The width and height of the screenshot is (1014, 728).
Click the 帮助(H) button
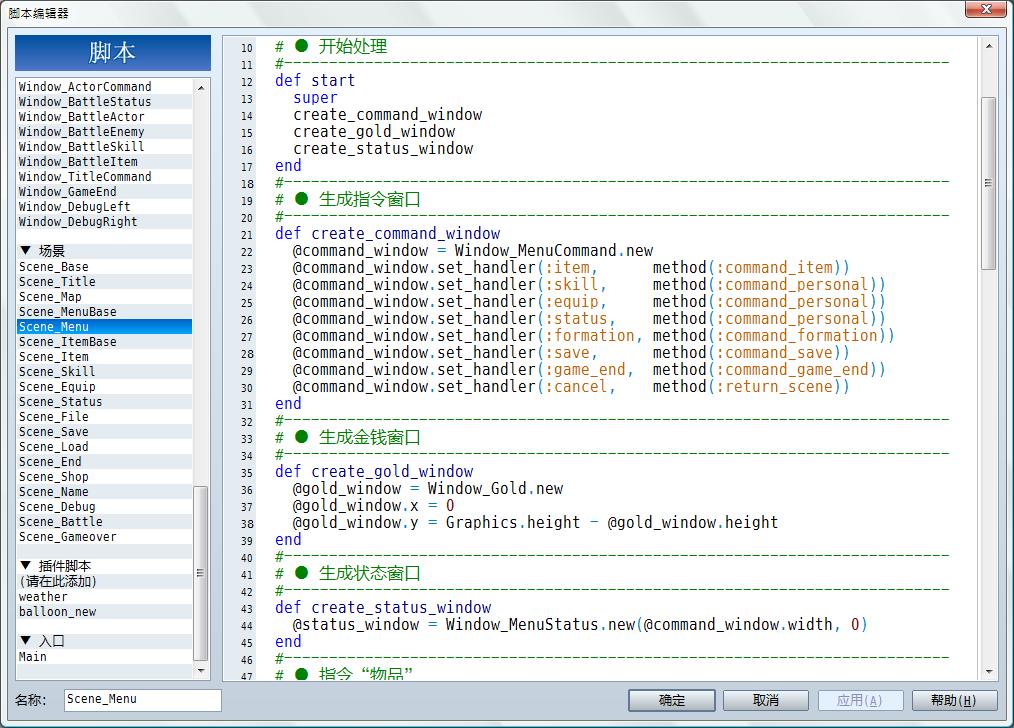(954, 700)
